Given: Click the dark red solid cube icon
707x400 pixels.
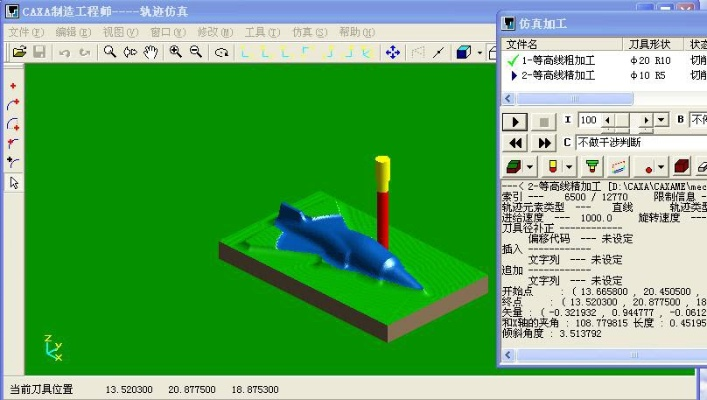Looking at the screenshot, I should click(681, 167).
